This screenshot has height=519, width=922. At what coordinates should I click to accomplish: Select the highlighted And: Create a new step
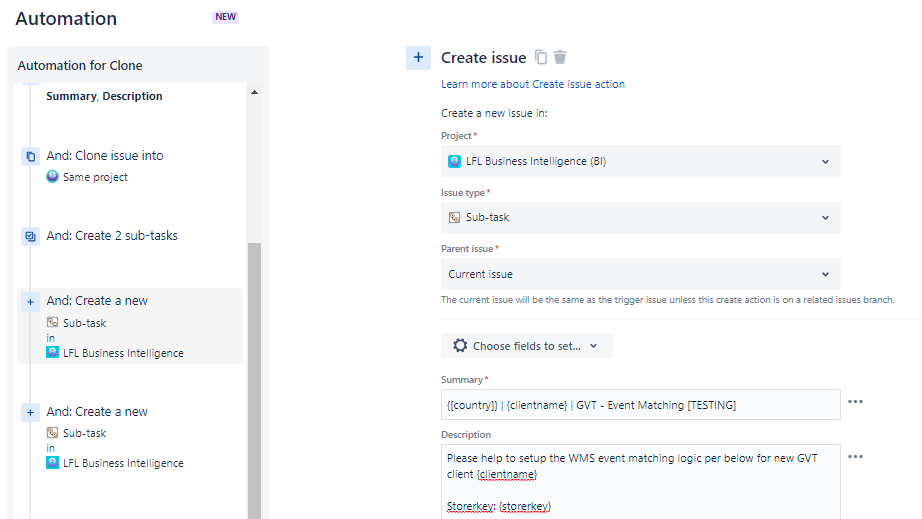(130, 326)
